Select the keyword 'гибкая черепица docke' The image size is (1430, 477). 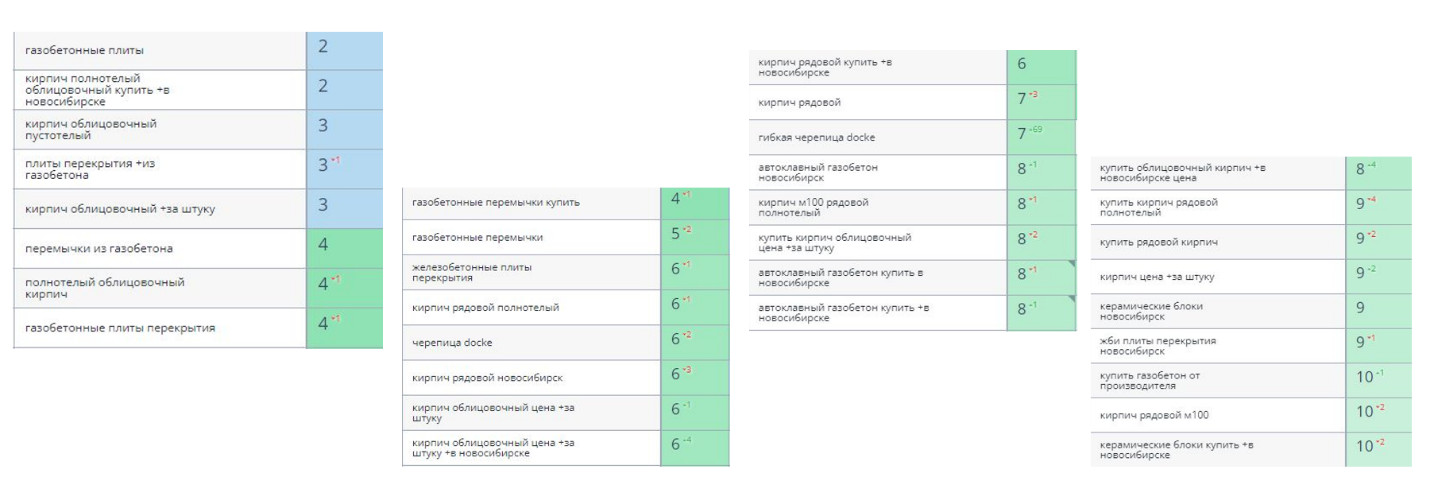coord(817,137)
